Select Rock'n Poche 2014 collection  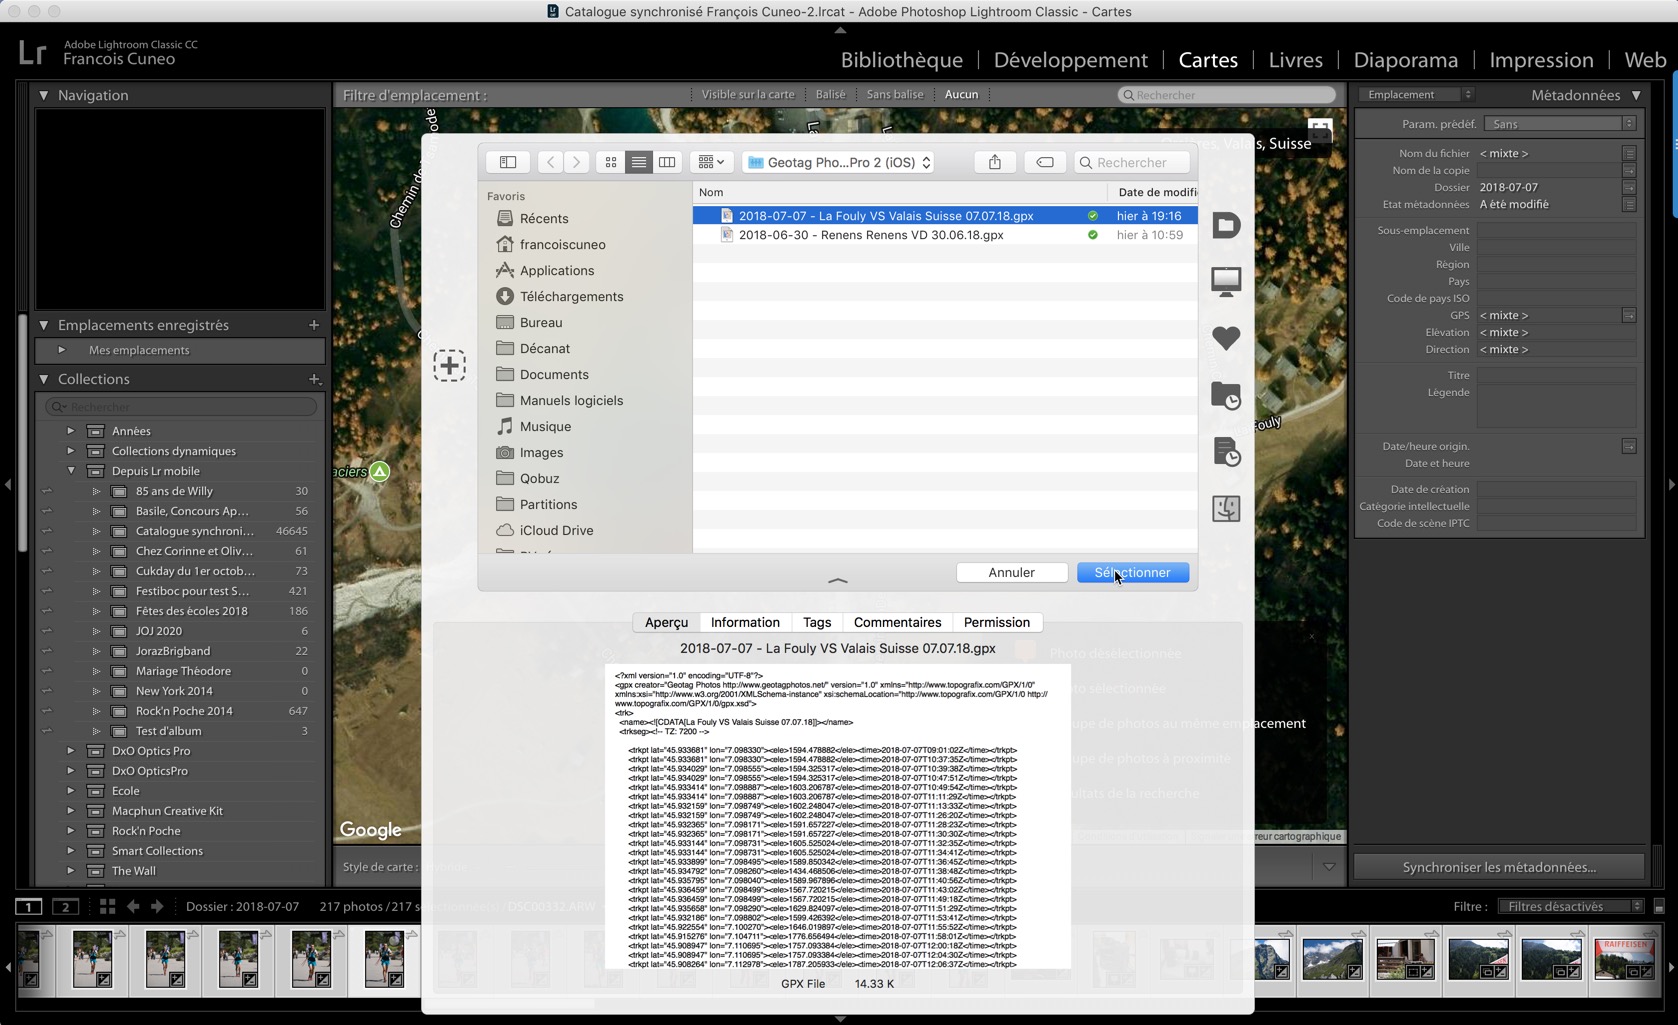(184, 711)
